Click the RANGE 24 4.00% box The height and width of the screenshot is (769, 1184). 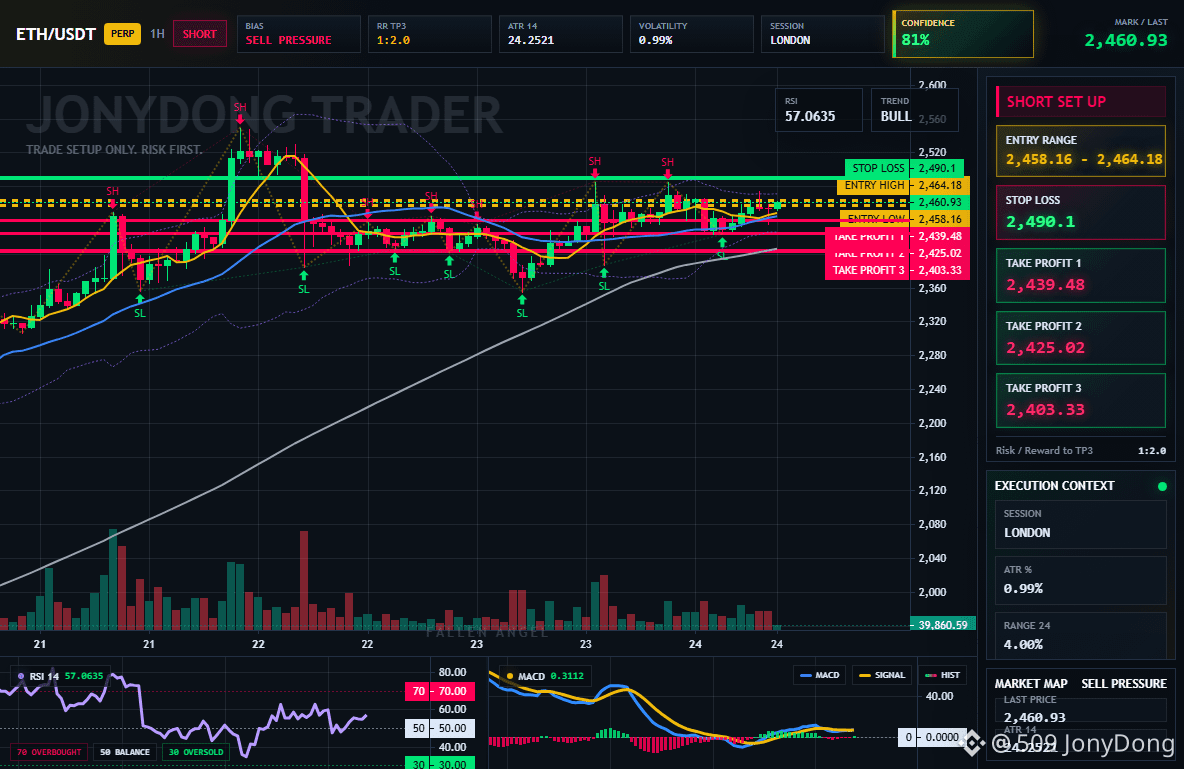pyautogui.click(x=1081, y=636)
